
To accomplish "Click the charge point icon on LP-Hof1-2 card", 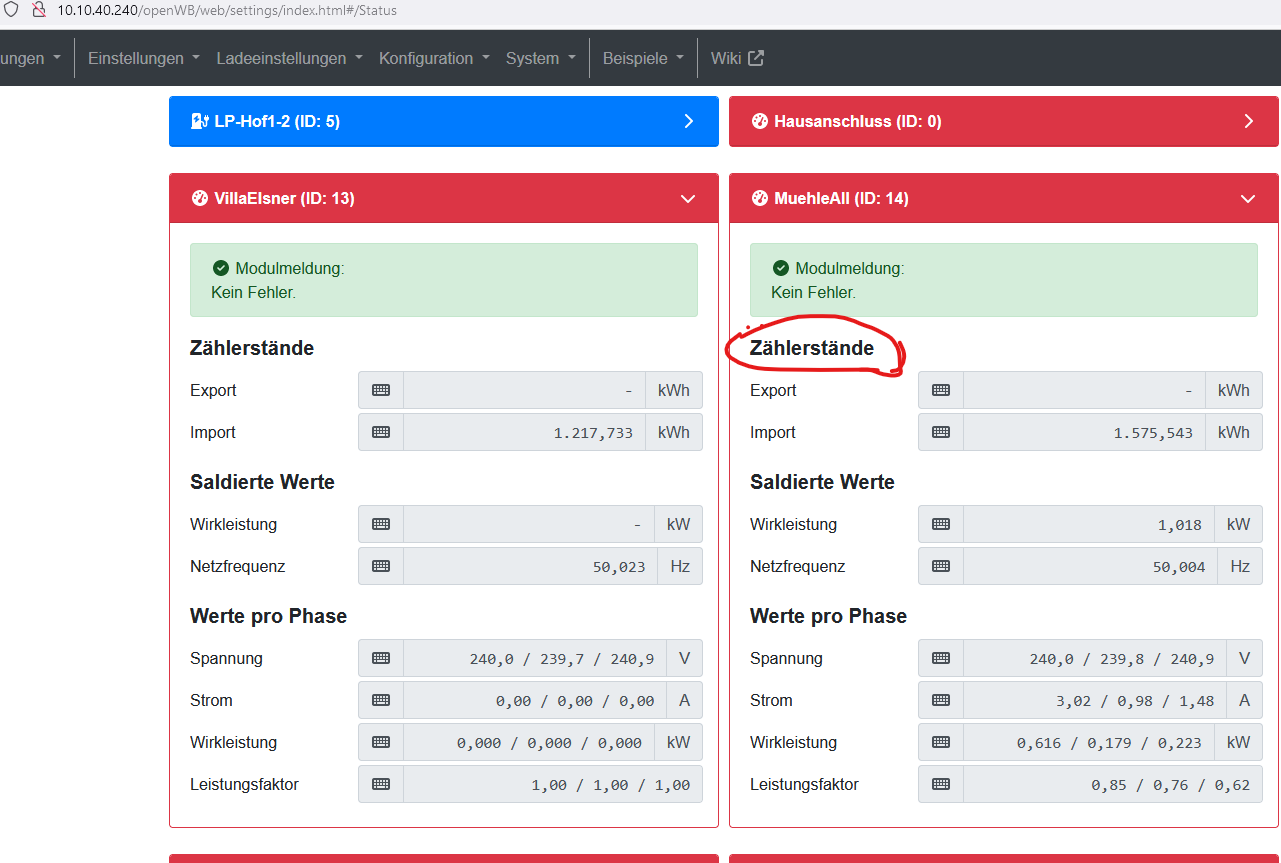I will click(x=199, y=121).
